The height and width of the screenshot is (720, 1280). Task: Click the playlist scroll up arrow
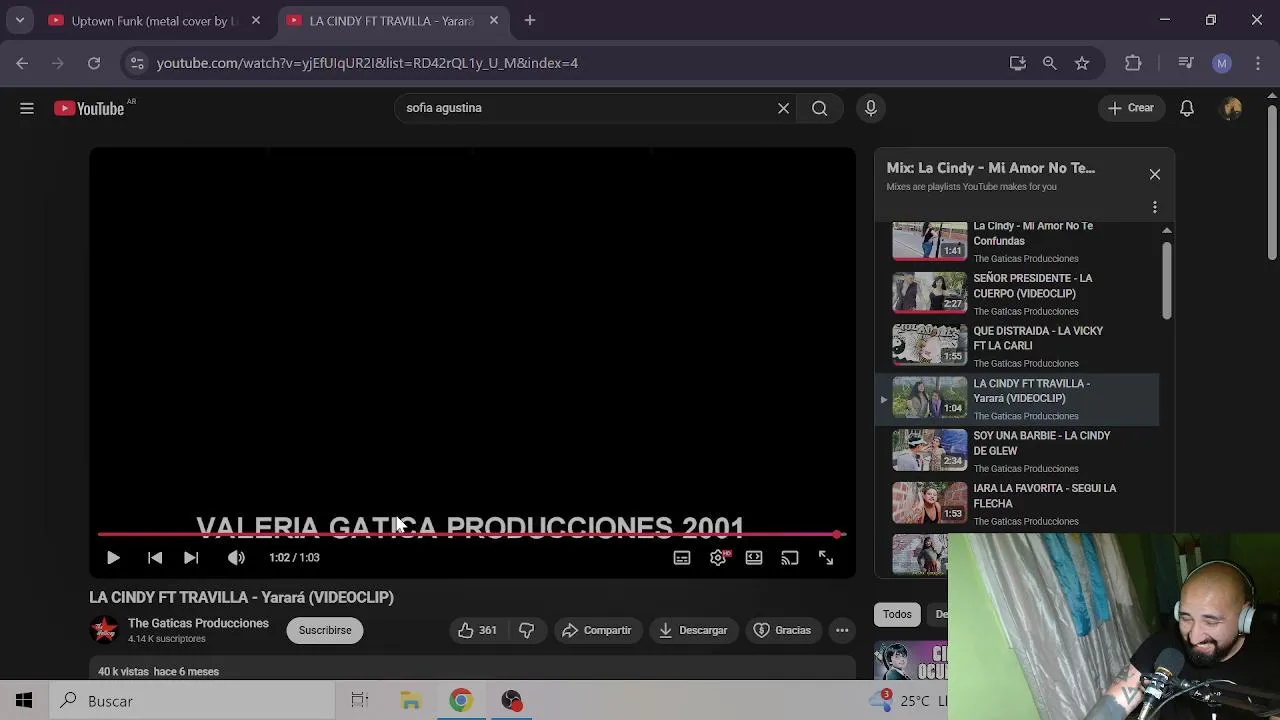(1166, 231)
